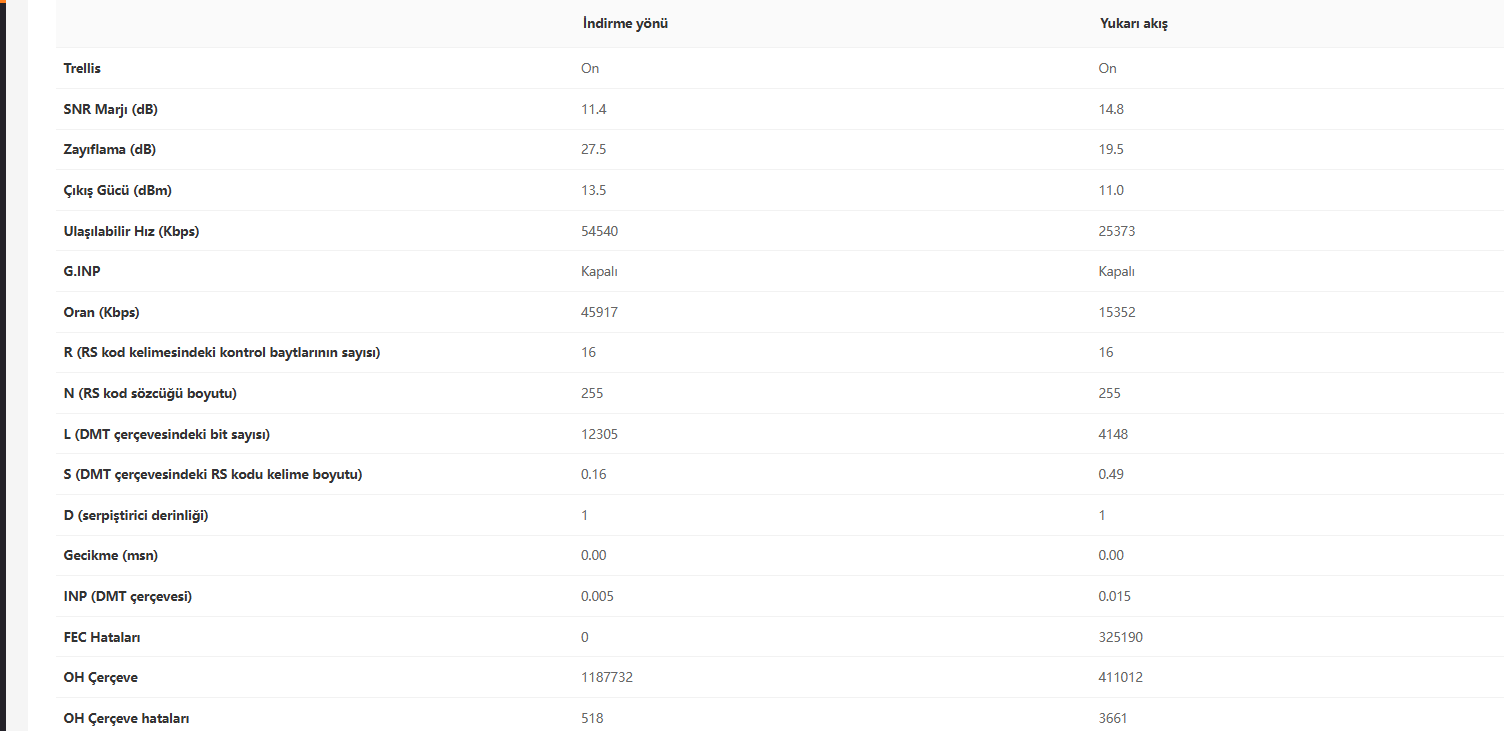Viewport: 1504px width, 731px height.
Task: Select upstream SNR margin value 14.8
Action: 1111,109
